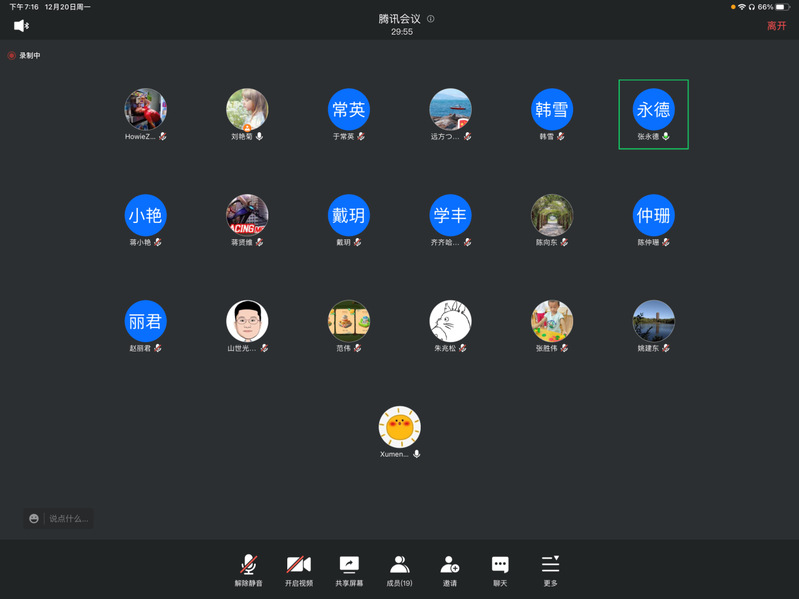Click the 说点什么 chat input field
Image resolution: width=799 pixels, height=599 pixels.
point(70,518)
